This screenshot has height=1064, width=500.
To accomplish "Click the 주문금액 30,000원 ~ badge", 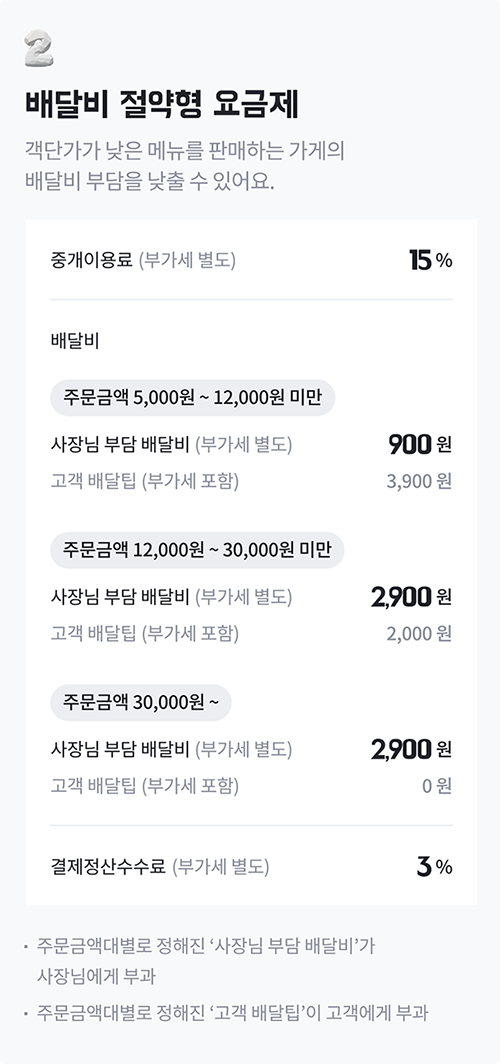I will click(141, 702).
